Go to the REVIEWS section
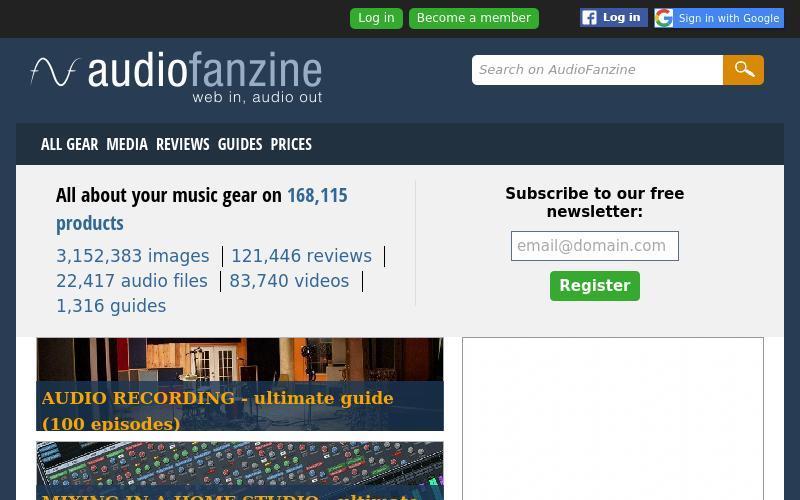The width and height of the screenshot is (800, 500). tap(183, 144)
